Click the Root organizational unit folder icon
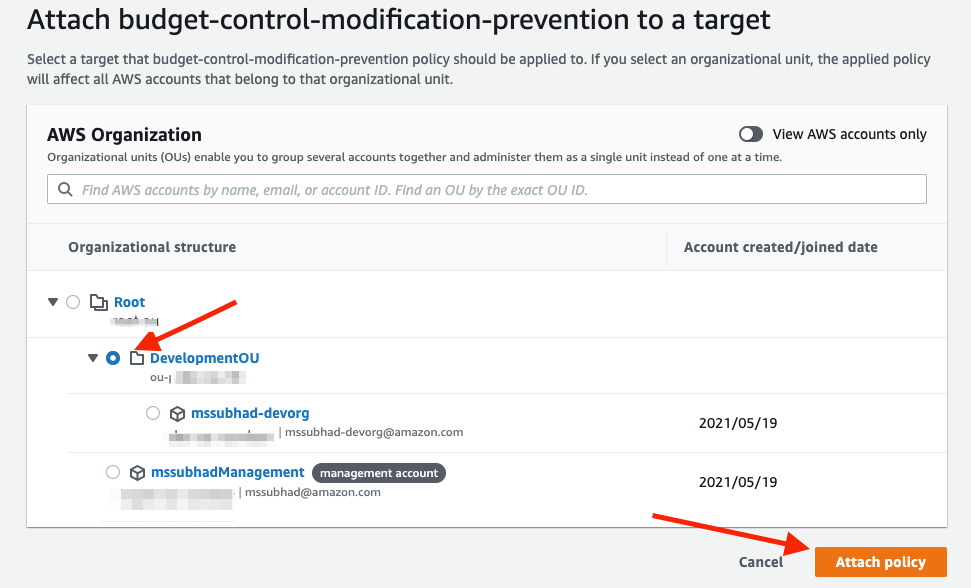Image resolution: width=971 pixels, height=588 pixels. 98,301
